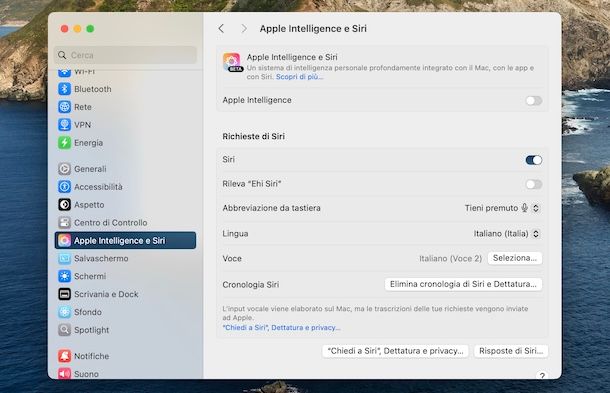The width and height of the screenshot is (610, 393).
Task: Click the Apple Intelligence e Siri window title
Action: pos(313,29)
